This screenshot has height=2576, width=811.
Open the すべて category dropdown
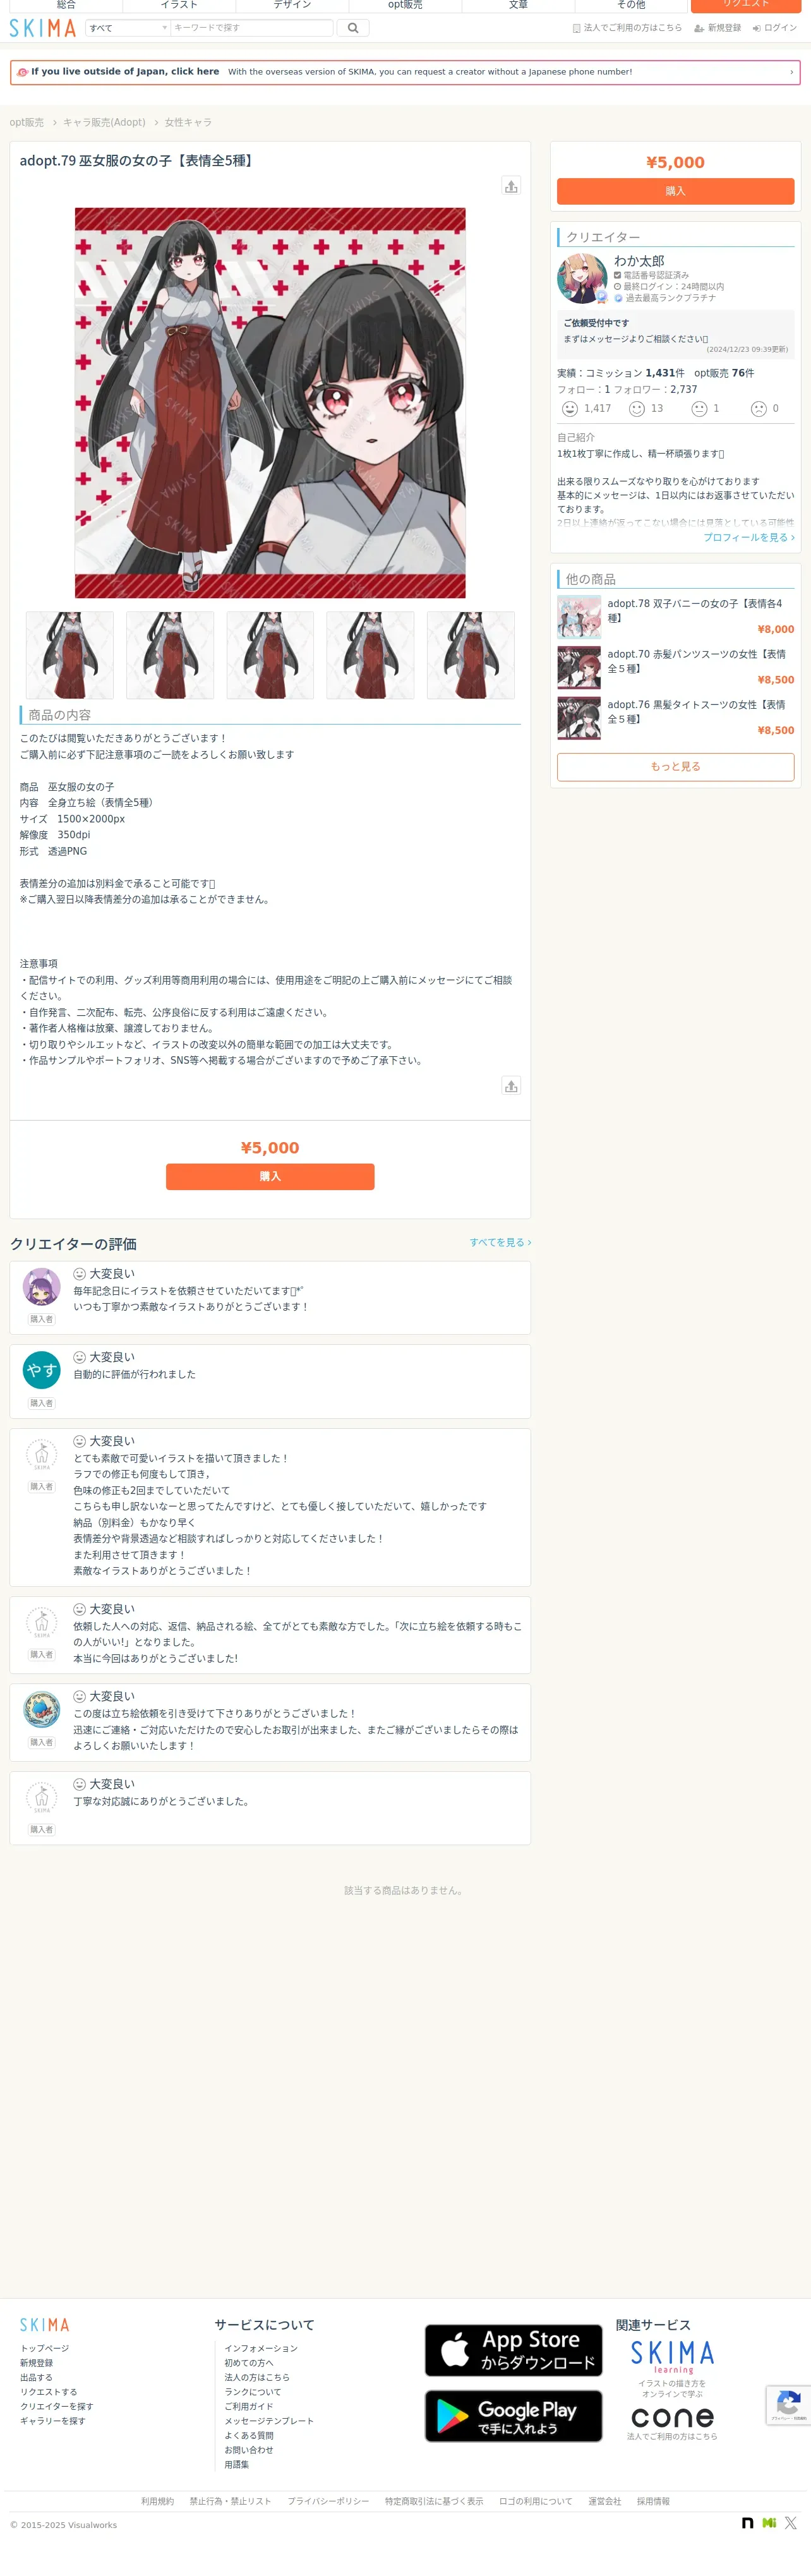(128, 28)
